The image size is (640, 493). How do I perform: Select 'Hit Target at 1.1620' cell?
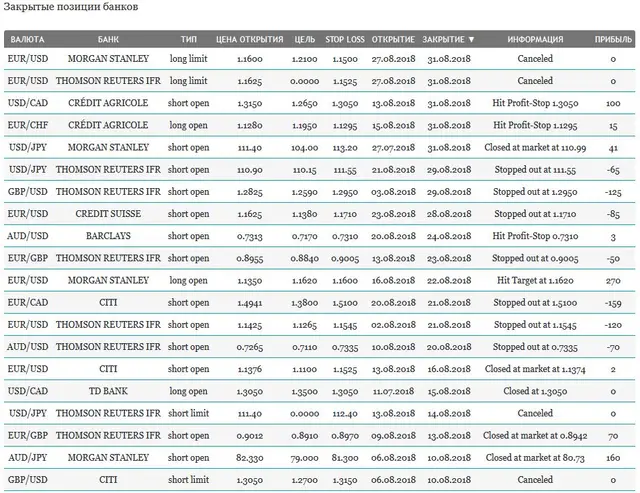(x=535, y=280)
